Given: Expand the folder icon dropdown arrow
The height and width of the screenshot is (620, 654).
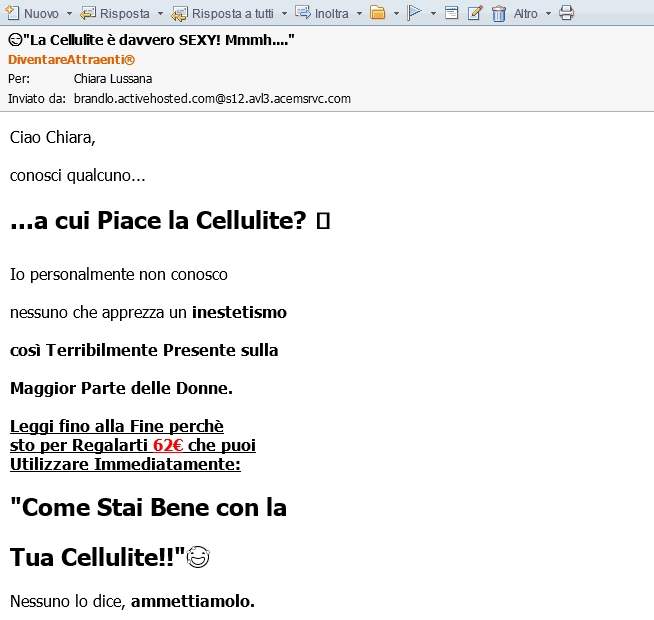Looking at the screenshot, I should (396, 14).
